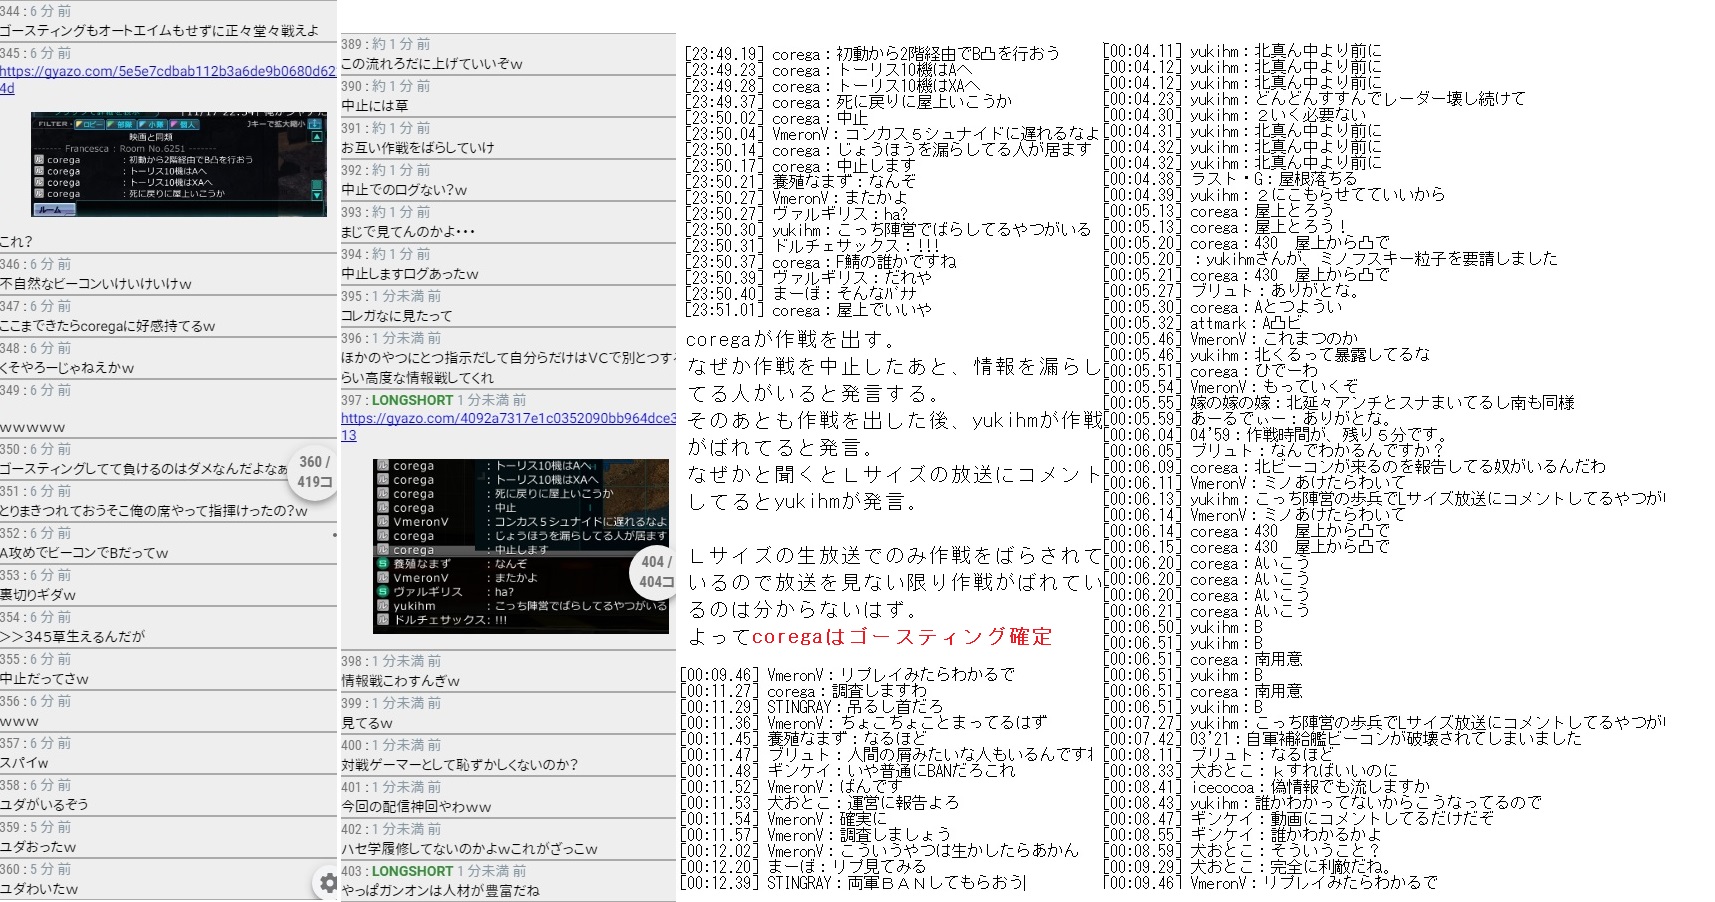This screenshot has width=1715, height=902.
Task: Click LONGSHORT username in comment 397
Action: point(412,400)
